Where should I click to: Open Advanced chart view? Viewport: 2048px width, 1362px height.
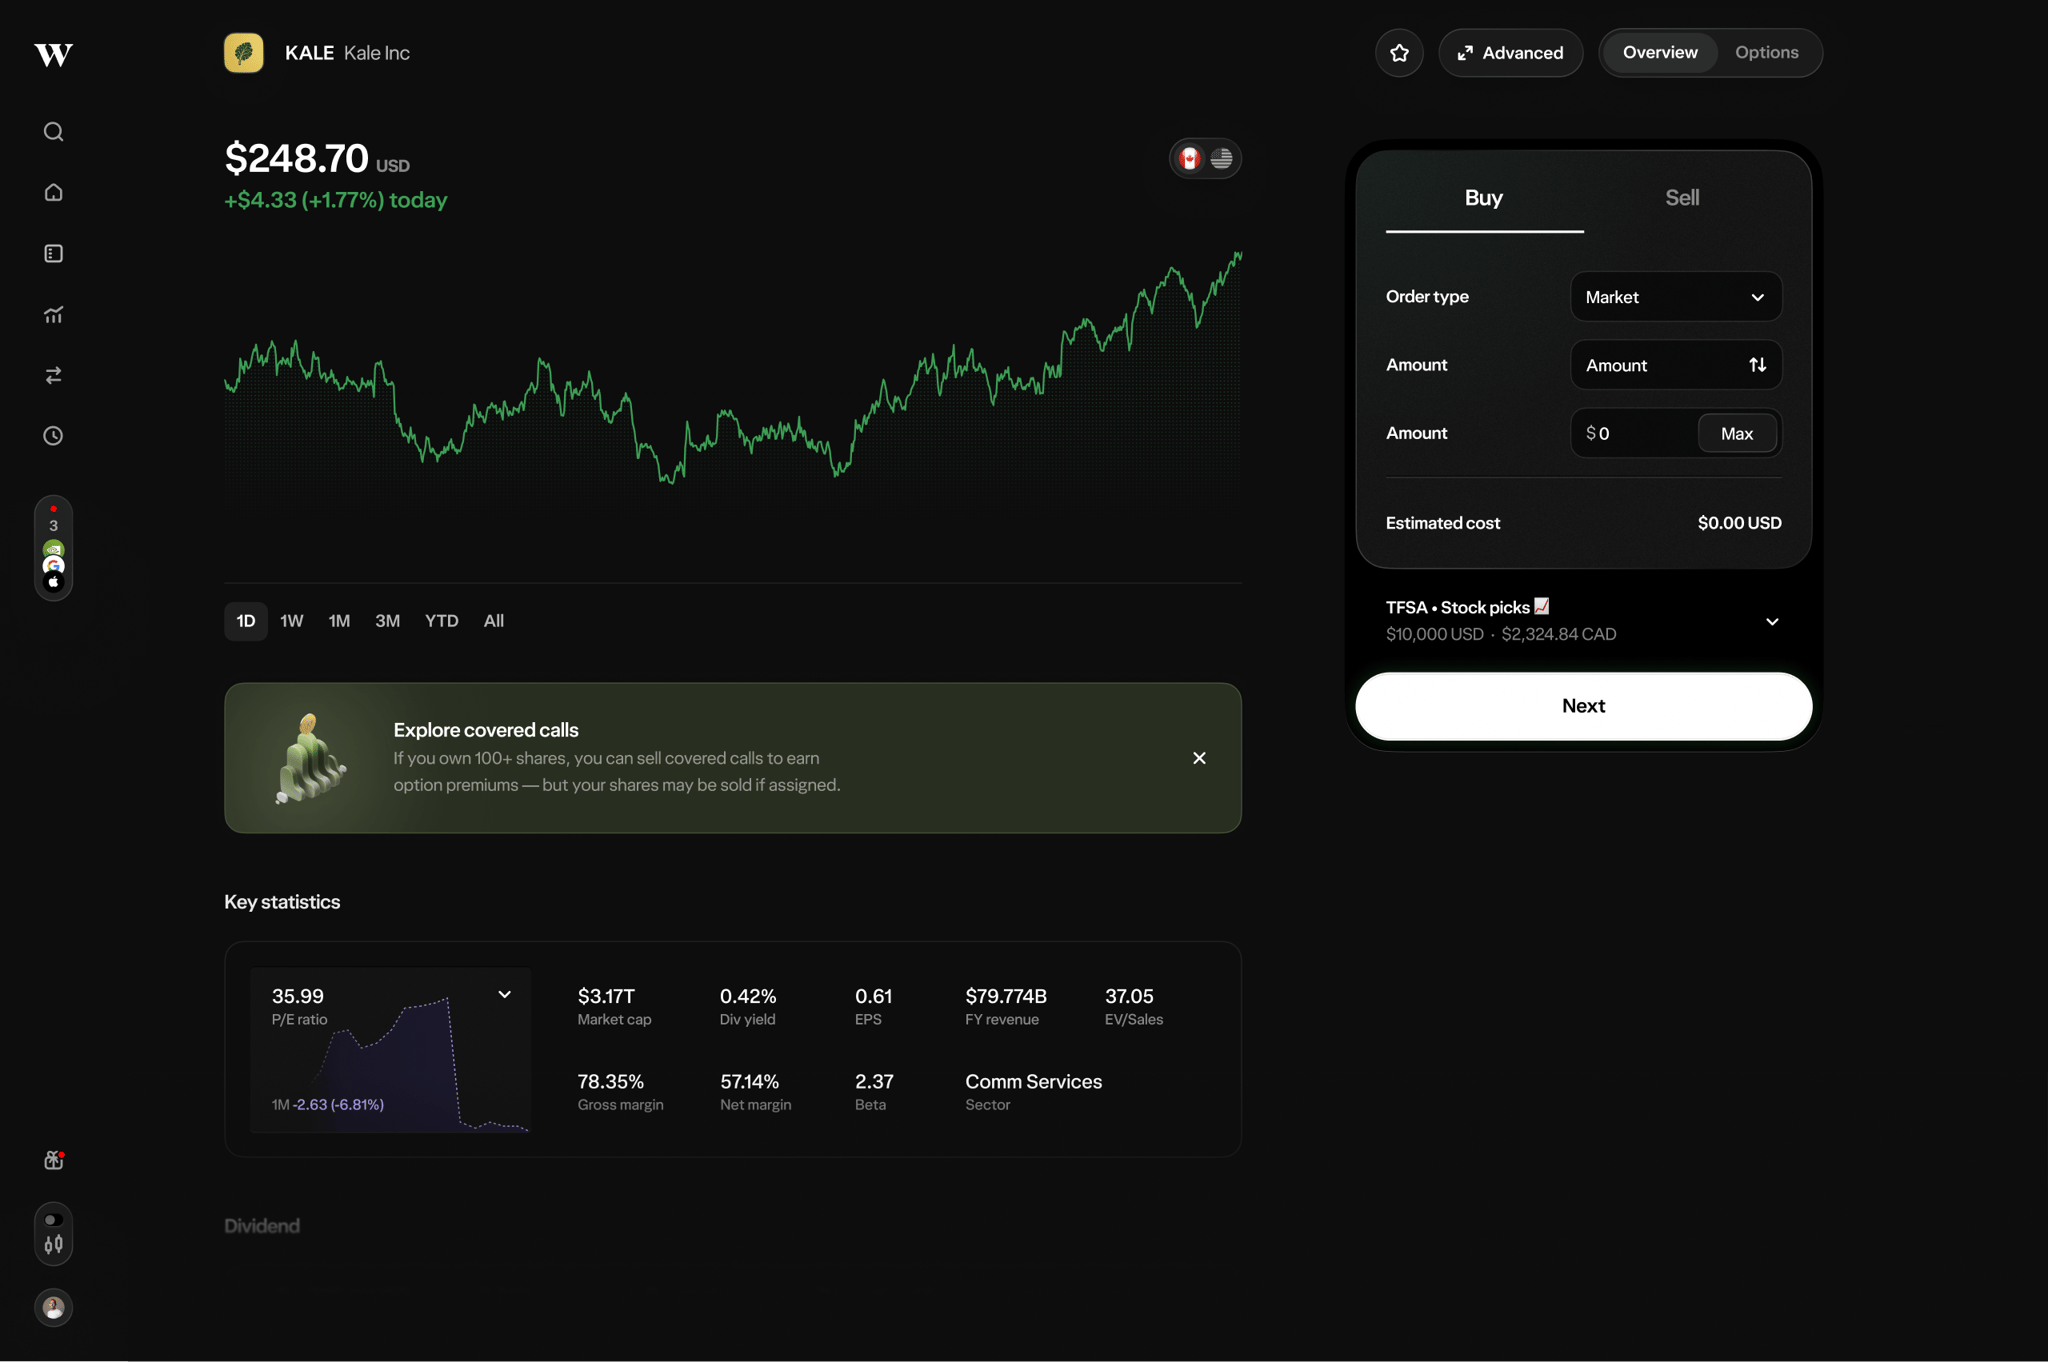1510,52
